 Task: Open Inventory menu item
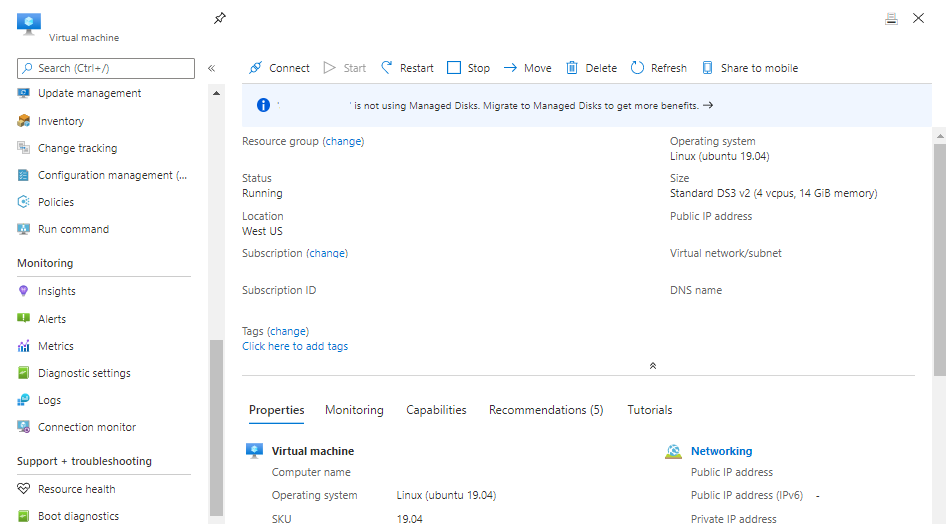coord(60,121)
